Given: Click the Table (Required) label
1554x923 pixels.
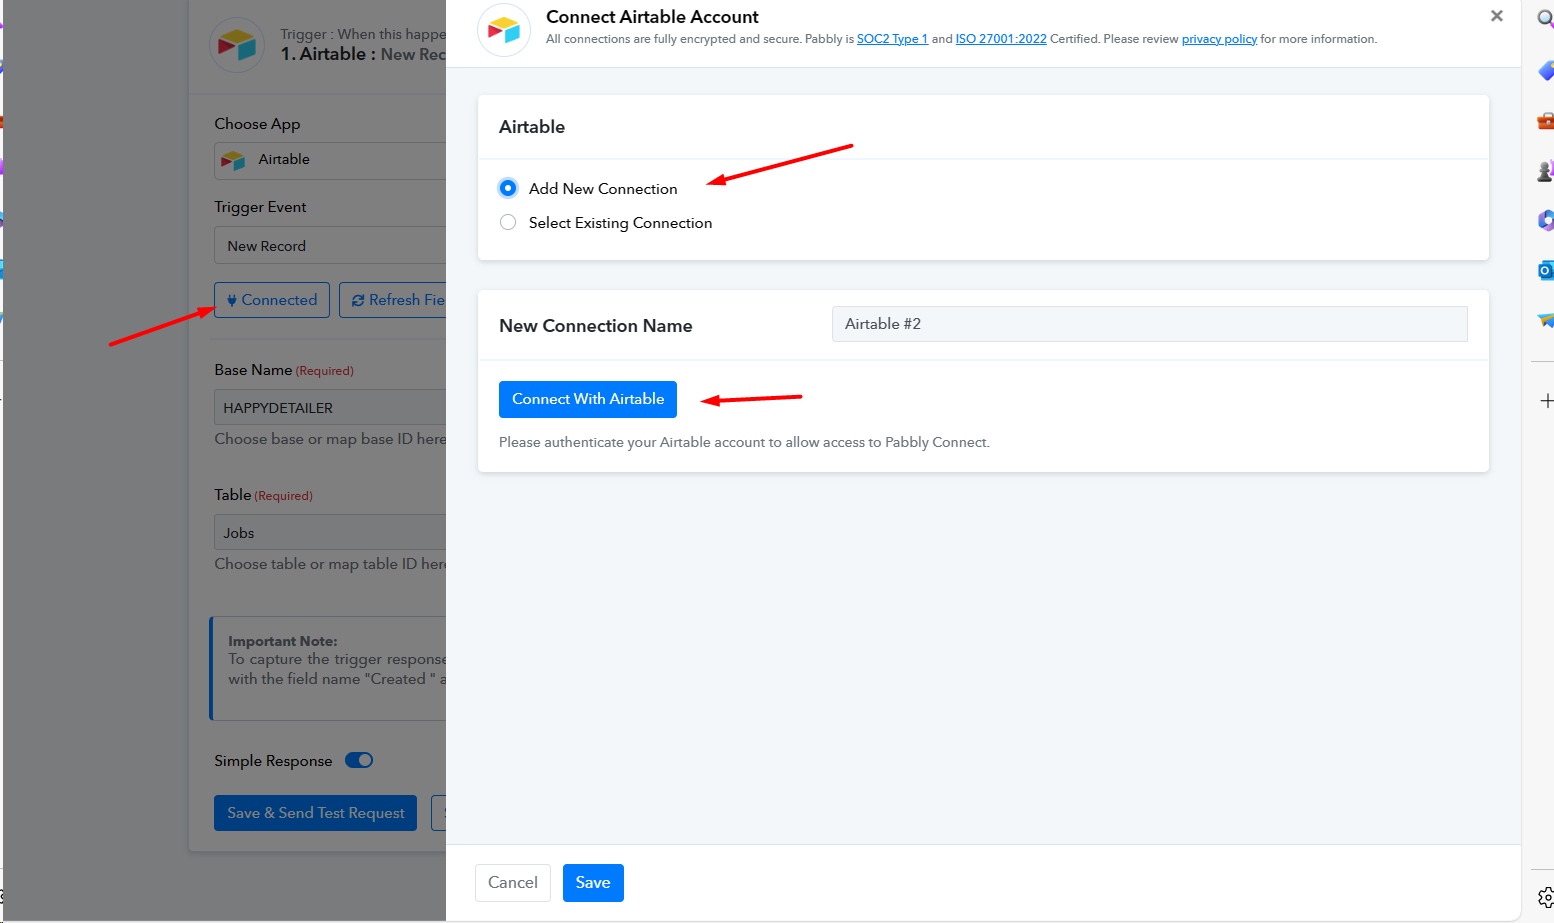Looking at the screenshot, I should click(x=263, y=495).
